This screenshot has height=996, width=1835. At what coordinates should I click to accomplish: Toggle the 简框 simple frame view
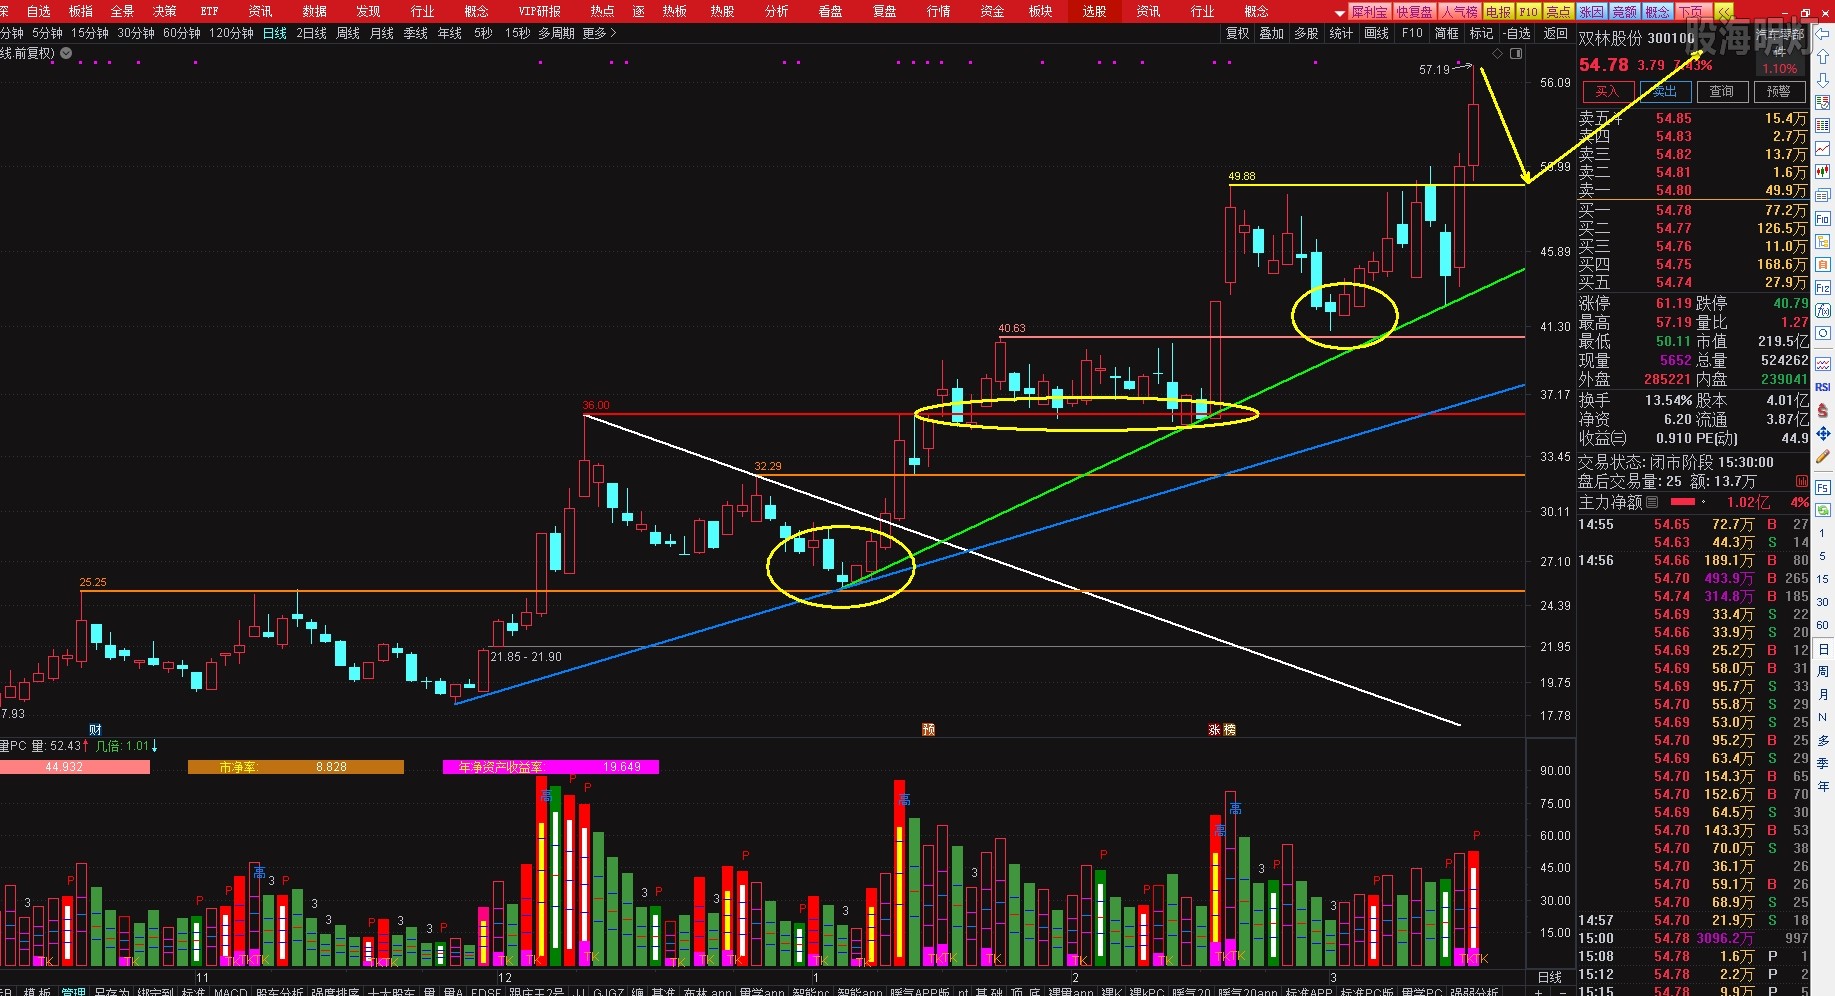(x=1446, y=33)
